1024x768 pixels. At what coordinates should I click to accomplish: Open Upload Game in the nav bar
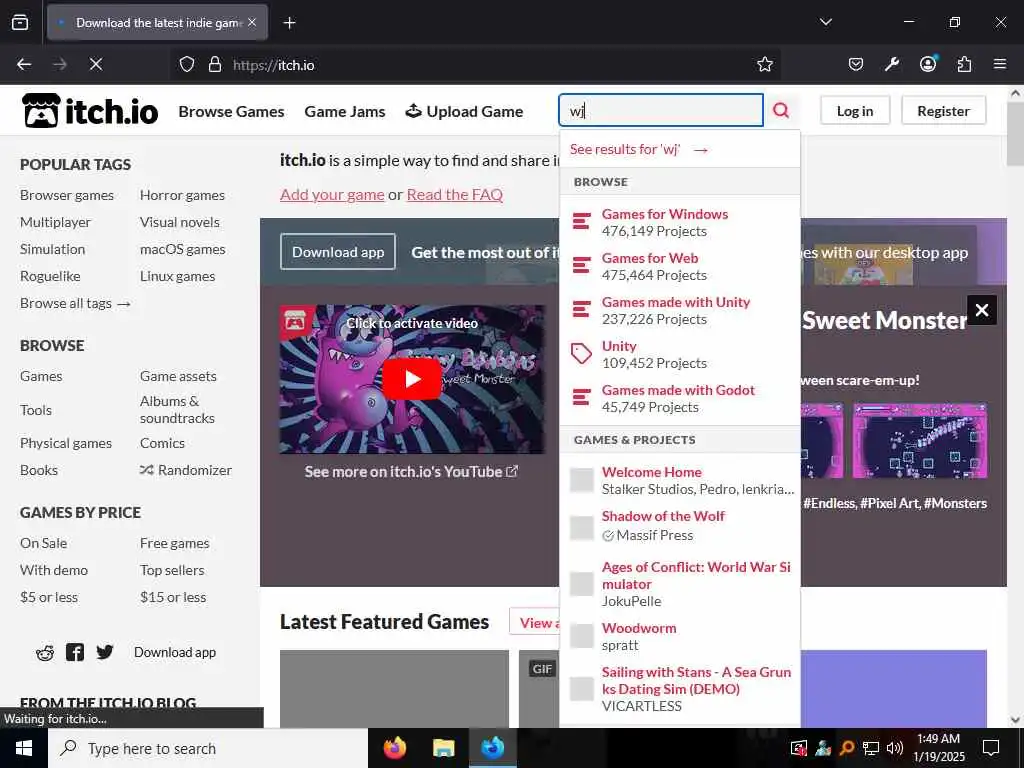(x=464, y=112)
